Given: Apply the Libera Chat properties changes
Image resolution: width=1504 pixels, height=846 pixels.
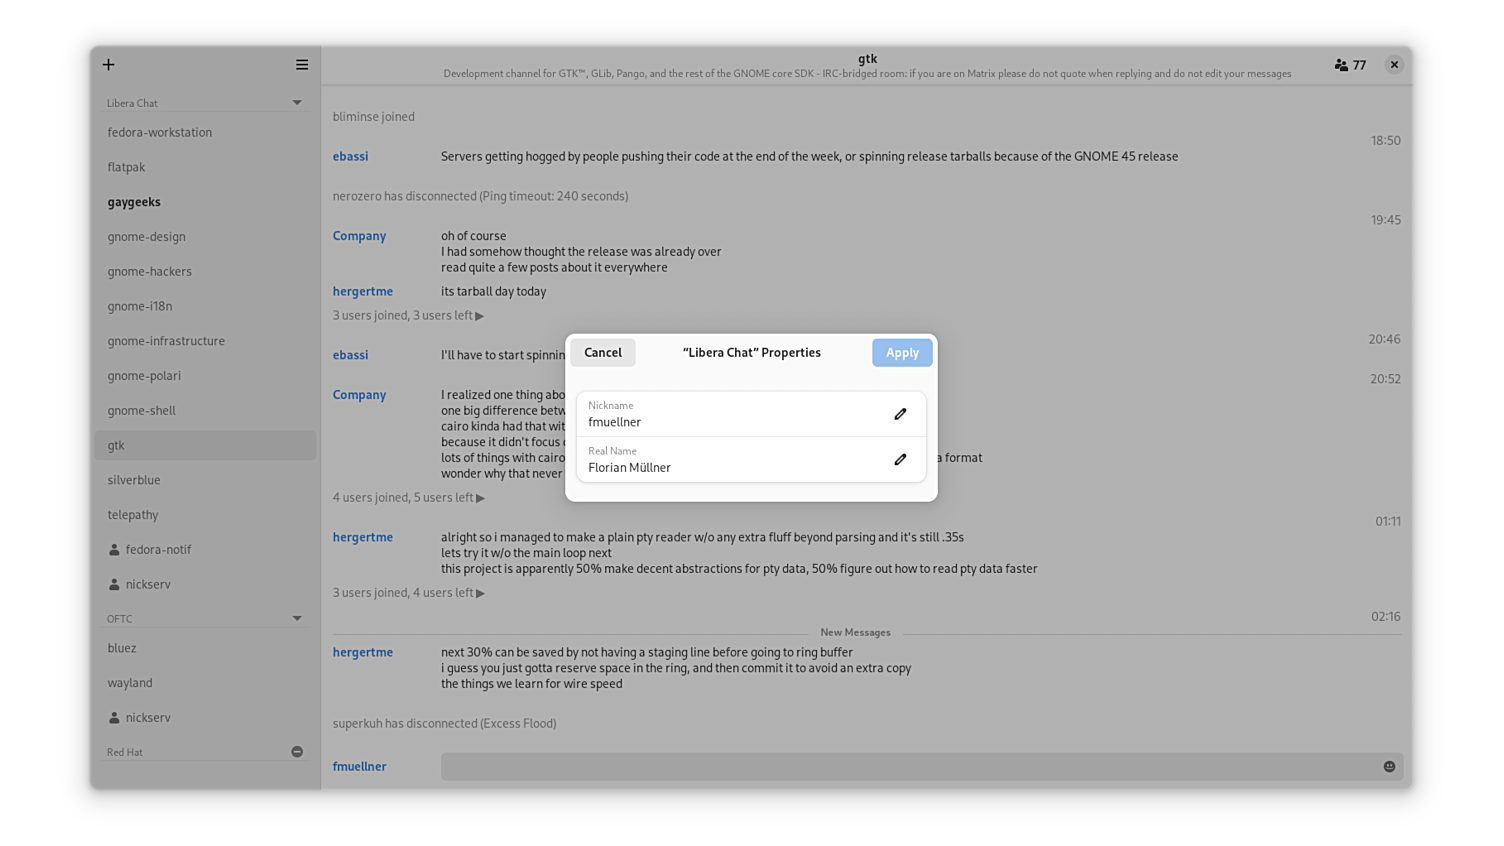Looking at the screenshot, I should [901, 353].
